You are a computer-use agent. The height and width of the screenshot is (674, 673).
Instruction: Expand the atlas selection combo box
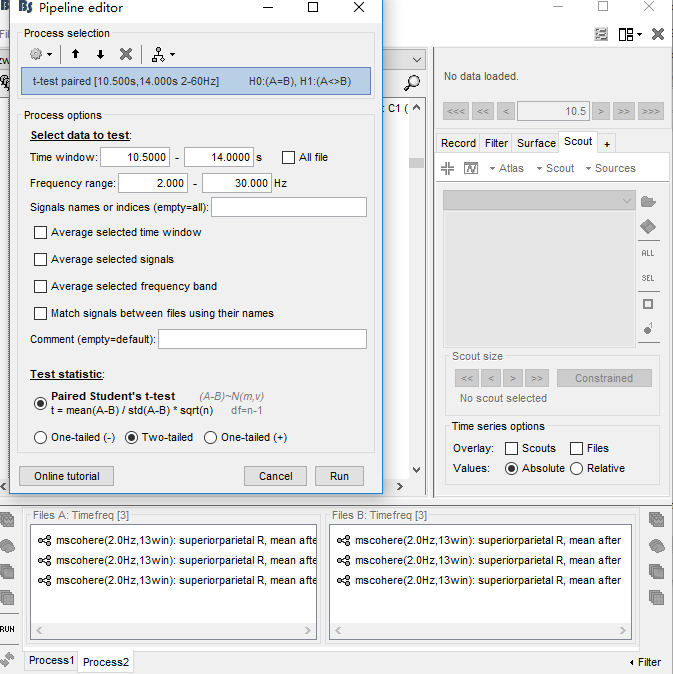tap(539, 201)
